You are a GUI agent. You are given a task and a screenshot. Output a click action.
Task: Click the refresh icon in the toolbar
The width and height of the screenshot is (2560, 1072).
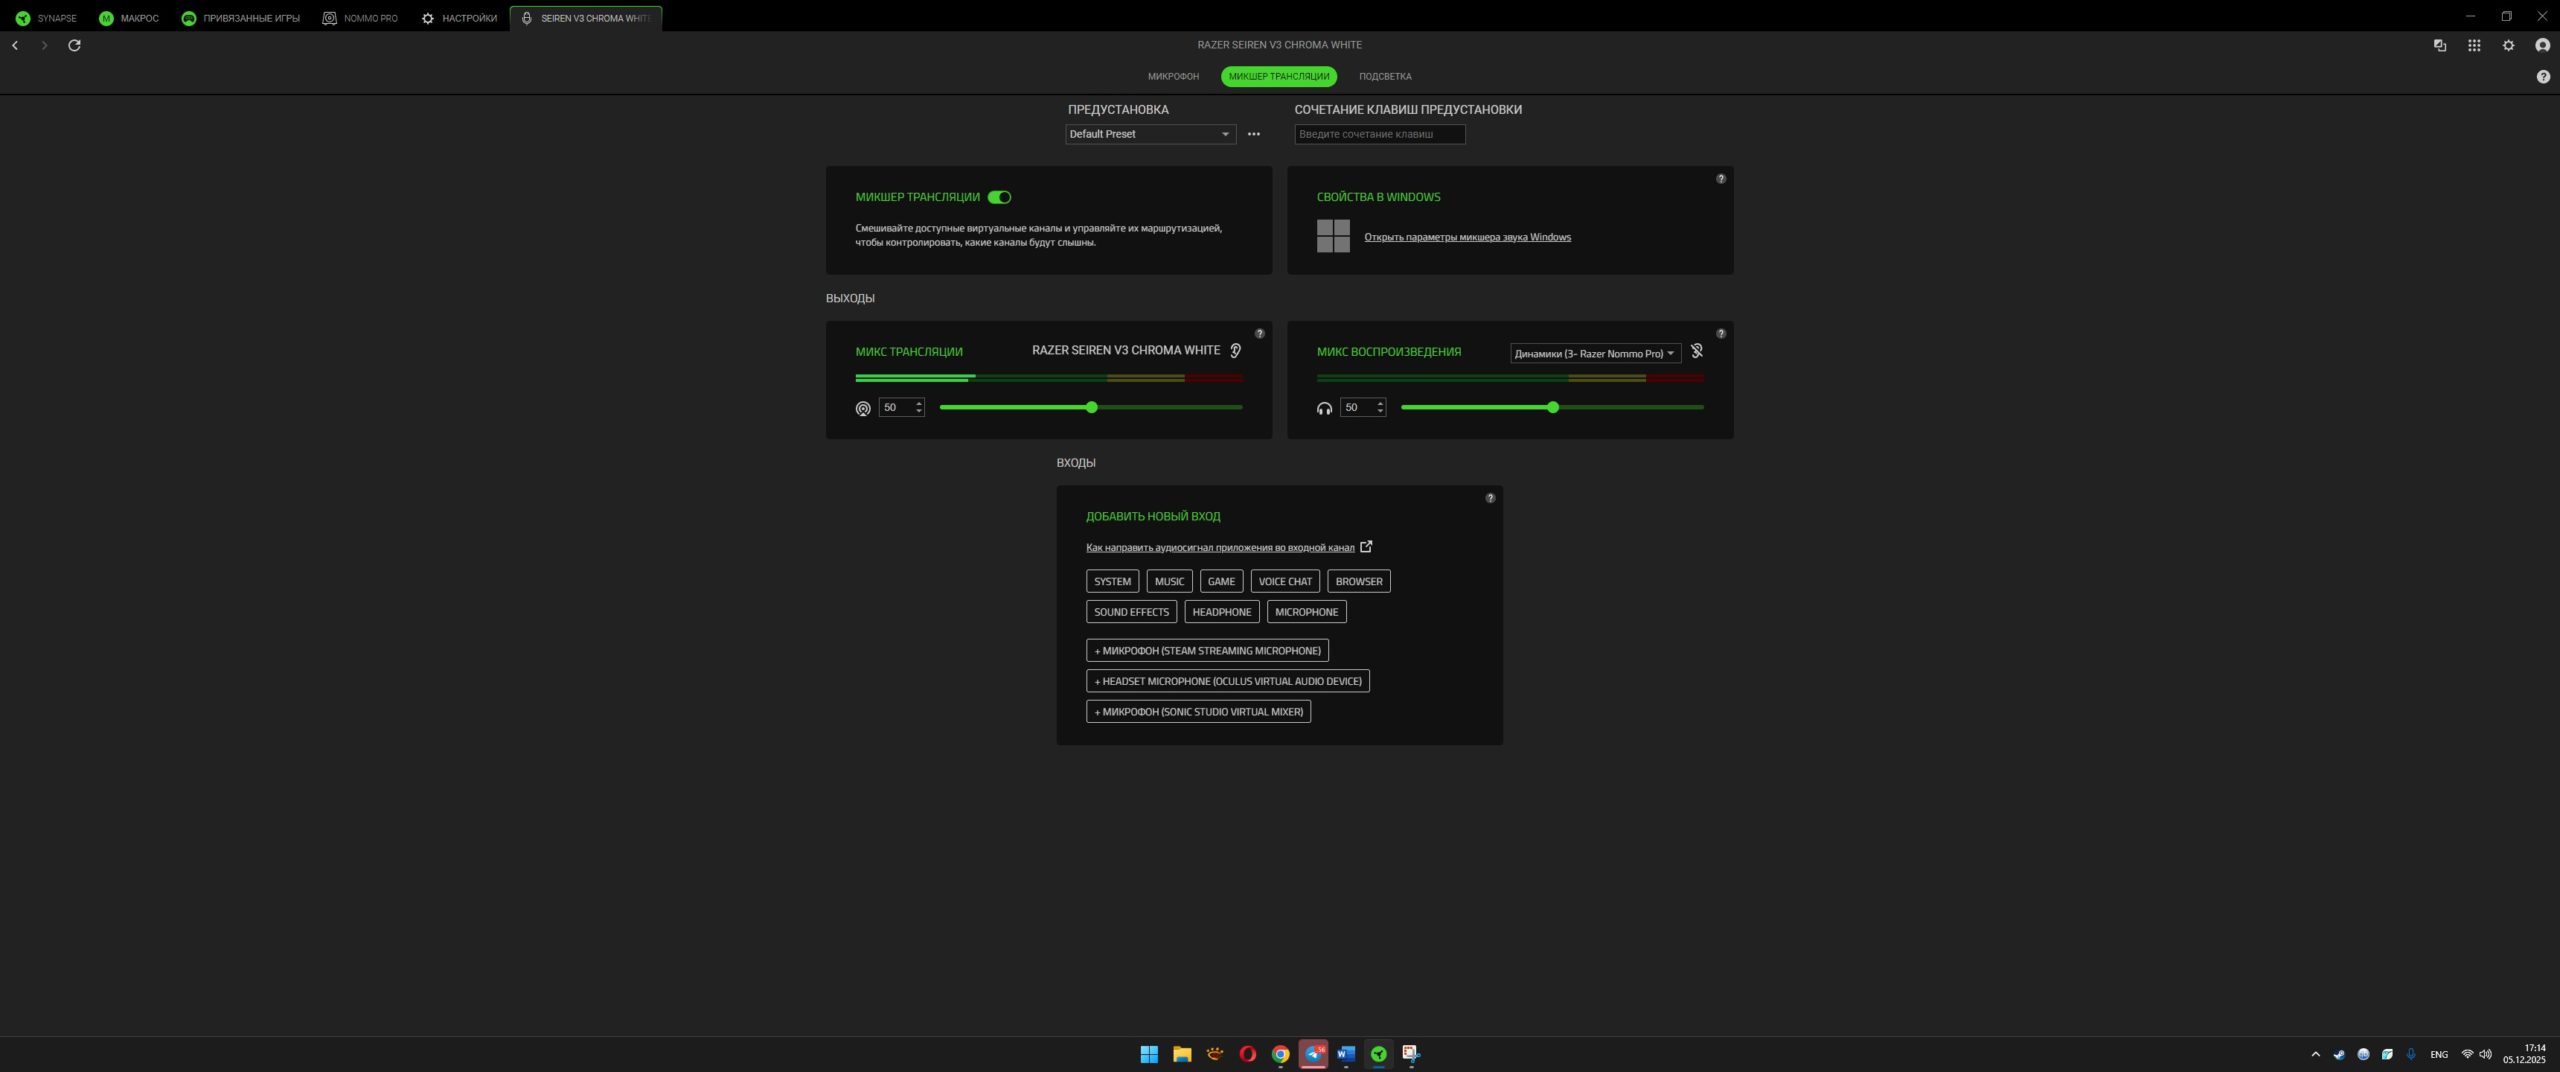74,45
